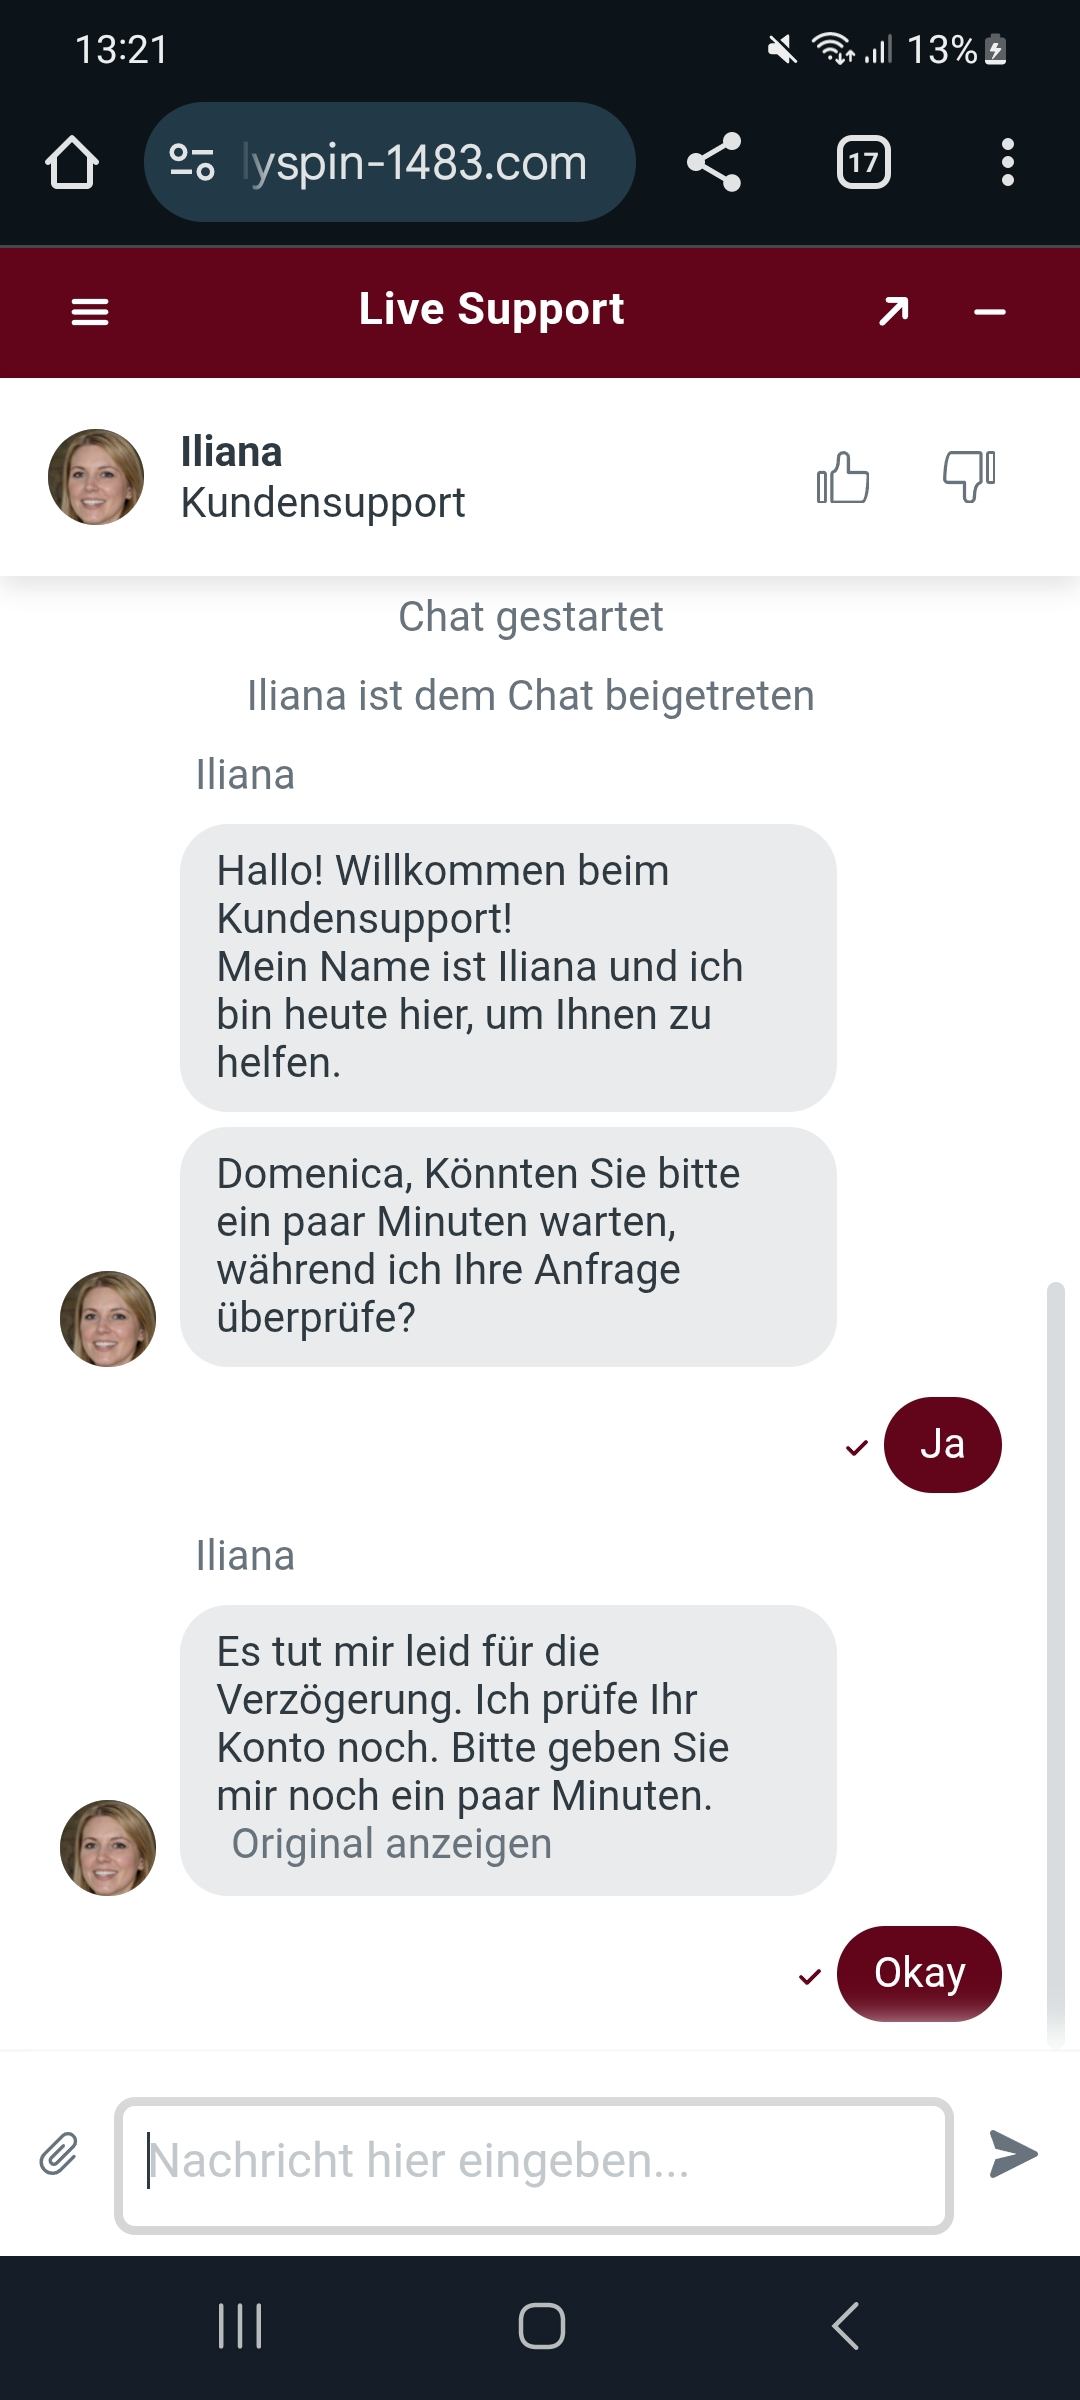
Task: Tap the URL address bar
Action: pyautogui.click(x=414, y=162)
